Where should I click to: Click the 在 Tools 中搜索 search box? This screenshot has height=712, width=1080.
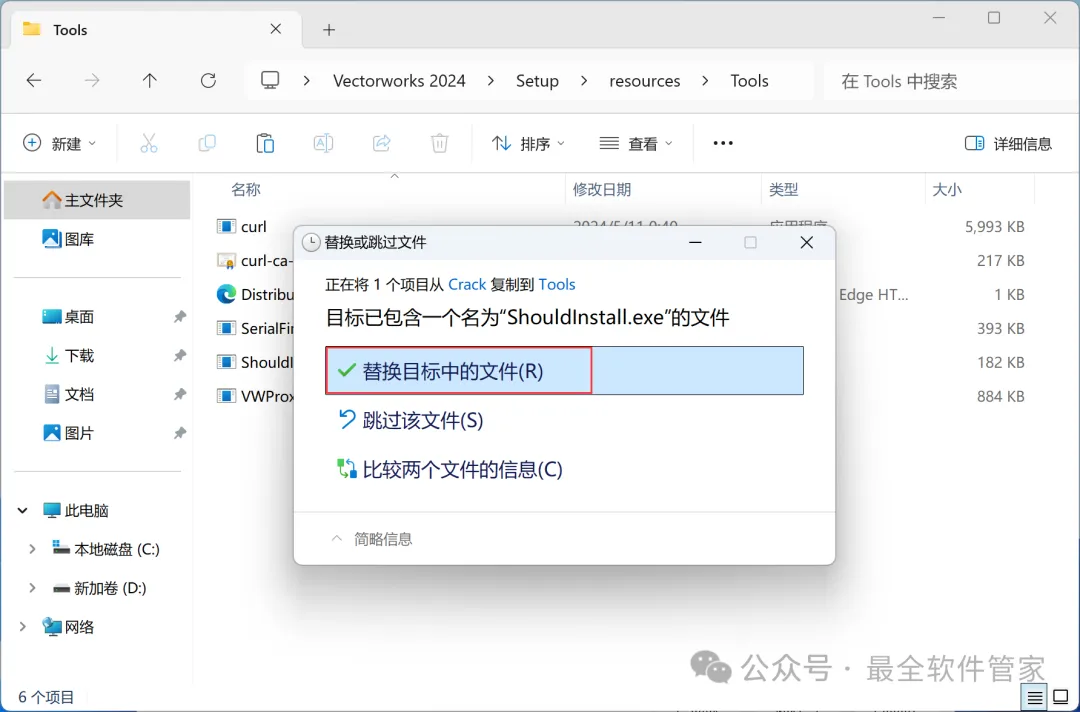pyautogui.click(x=951, y=81)
